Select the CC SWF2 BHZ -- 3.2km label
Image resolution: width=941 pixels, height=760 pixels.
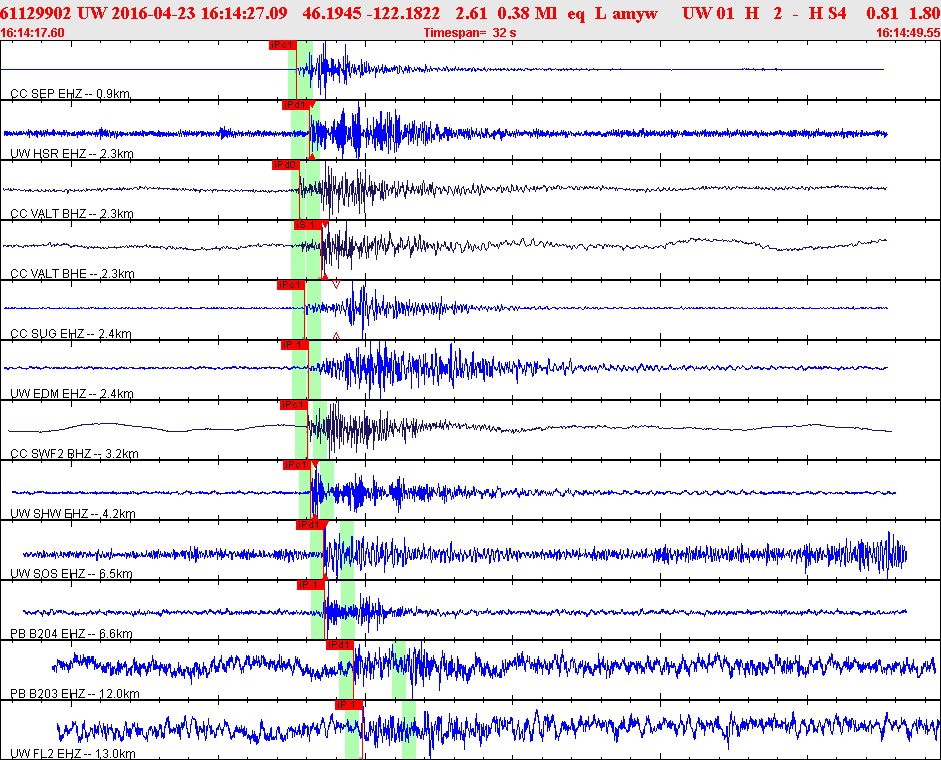coord(74,454)
